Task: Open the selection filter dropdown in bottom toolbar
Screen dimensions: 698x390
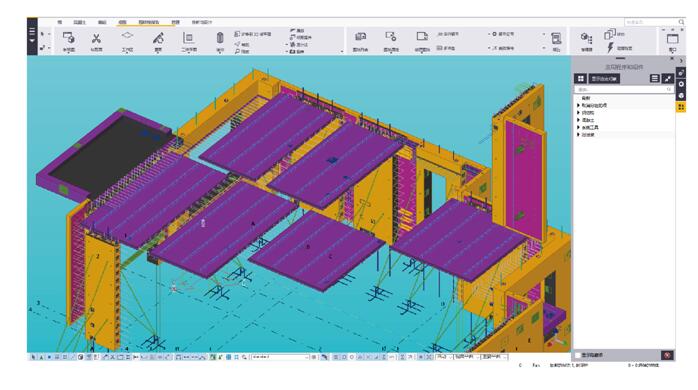Action: pos(280,357)
